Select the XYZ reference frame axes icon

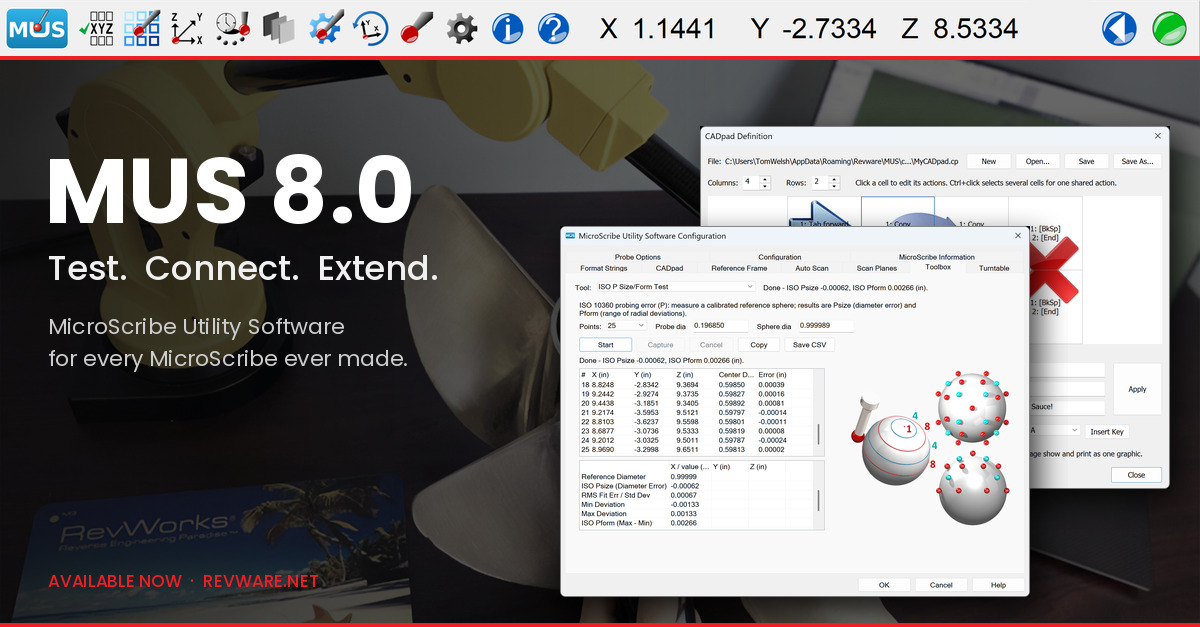coord(187,28)
